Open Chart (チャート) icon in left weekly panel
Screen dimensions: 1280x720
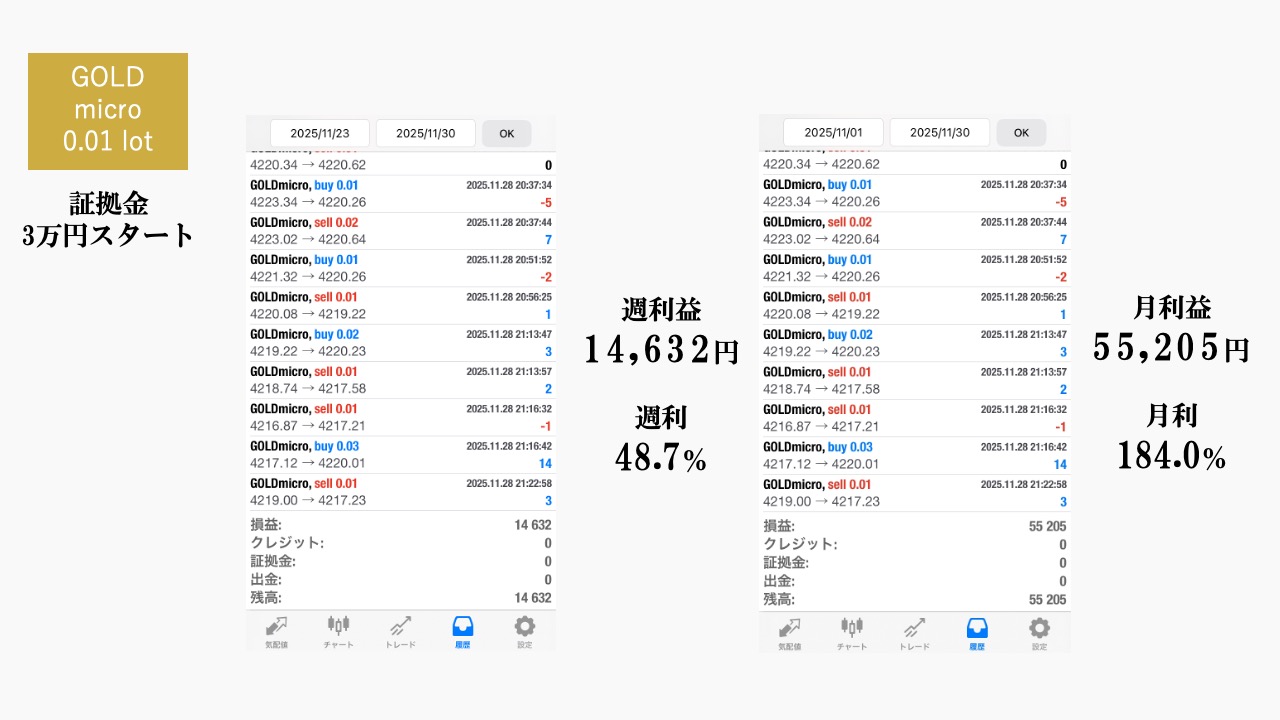[338, 631]
